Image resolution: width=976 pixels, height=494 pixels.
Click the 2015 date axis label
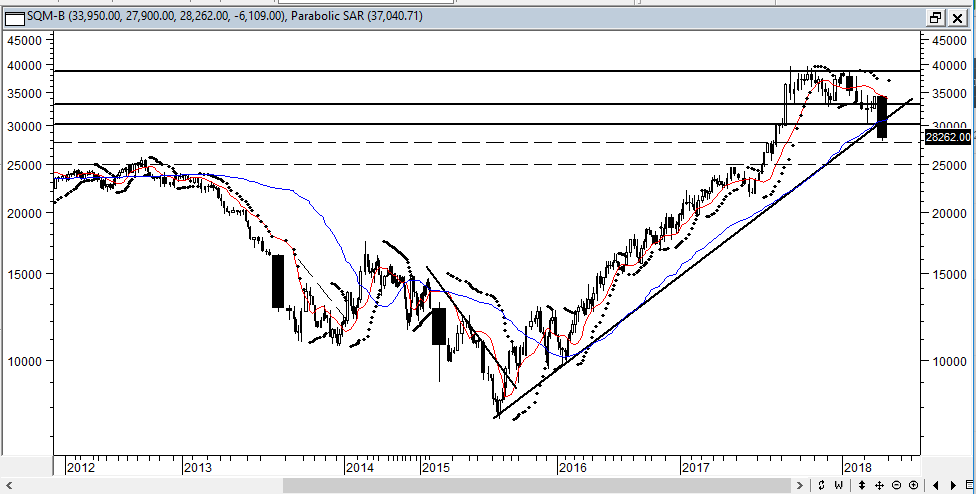click(x=436, y=467)
